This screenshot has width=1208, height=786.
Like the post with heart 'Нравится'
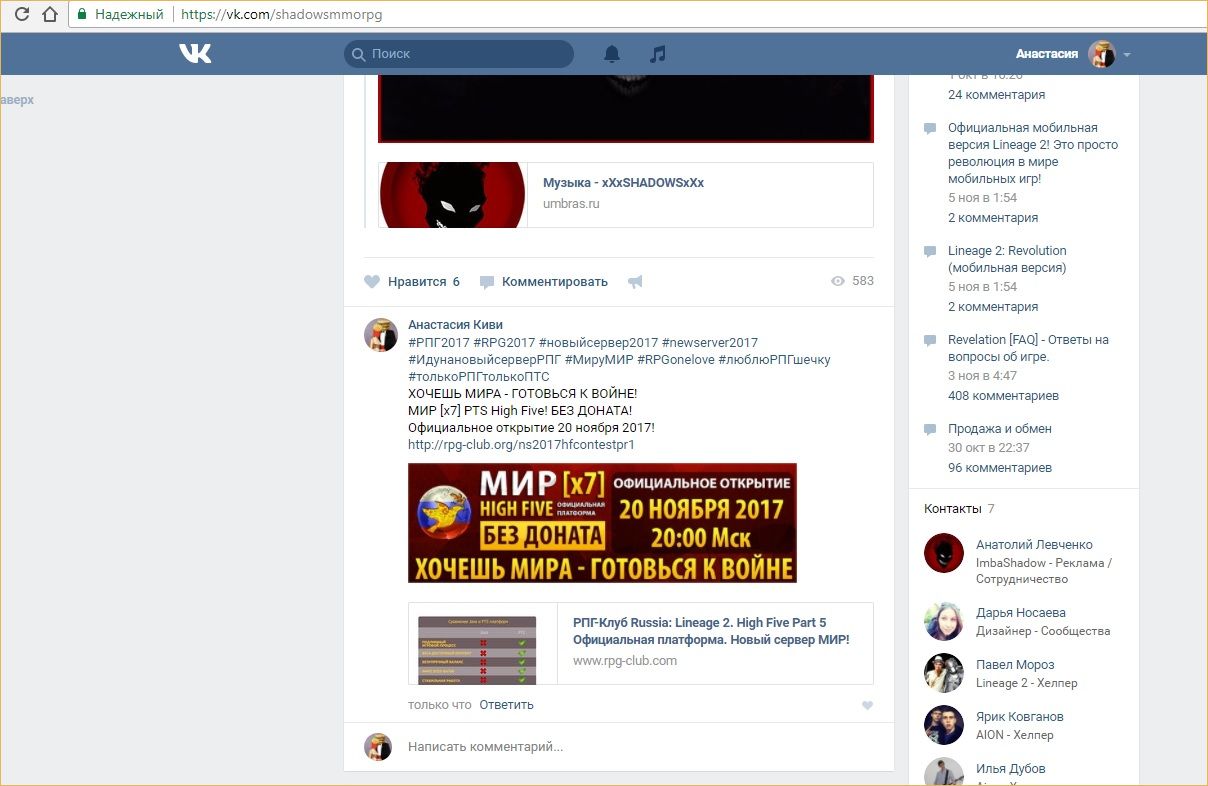click(x=372, y=282)
